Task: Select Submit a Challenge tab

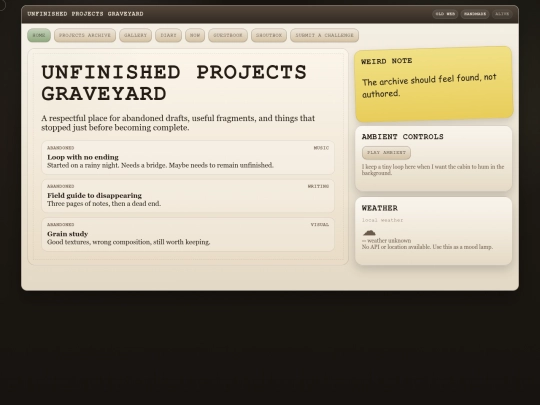Action: coord(324,35)
